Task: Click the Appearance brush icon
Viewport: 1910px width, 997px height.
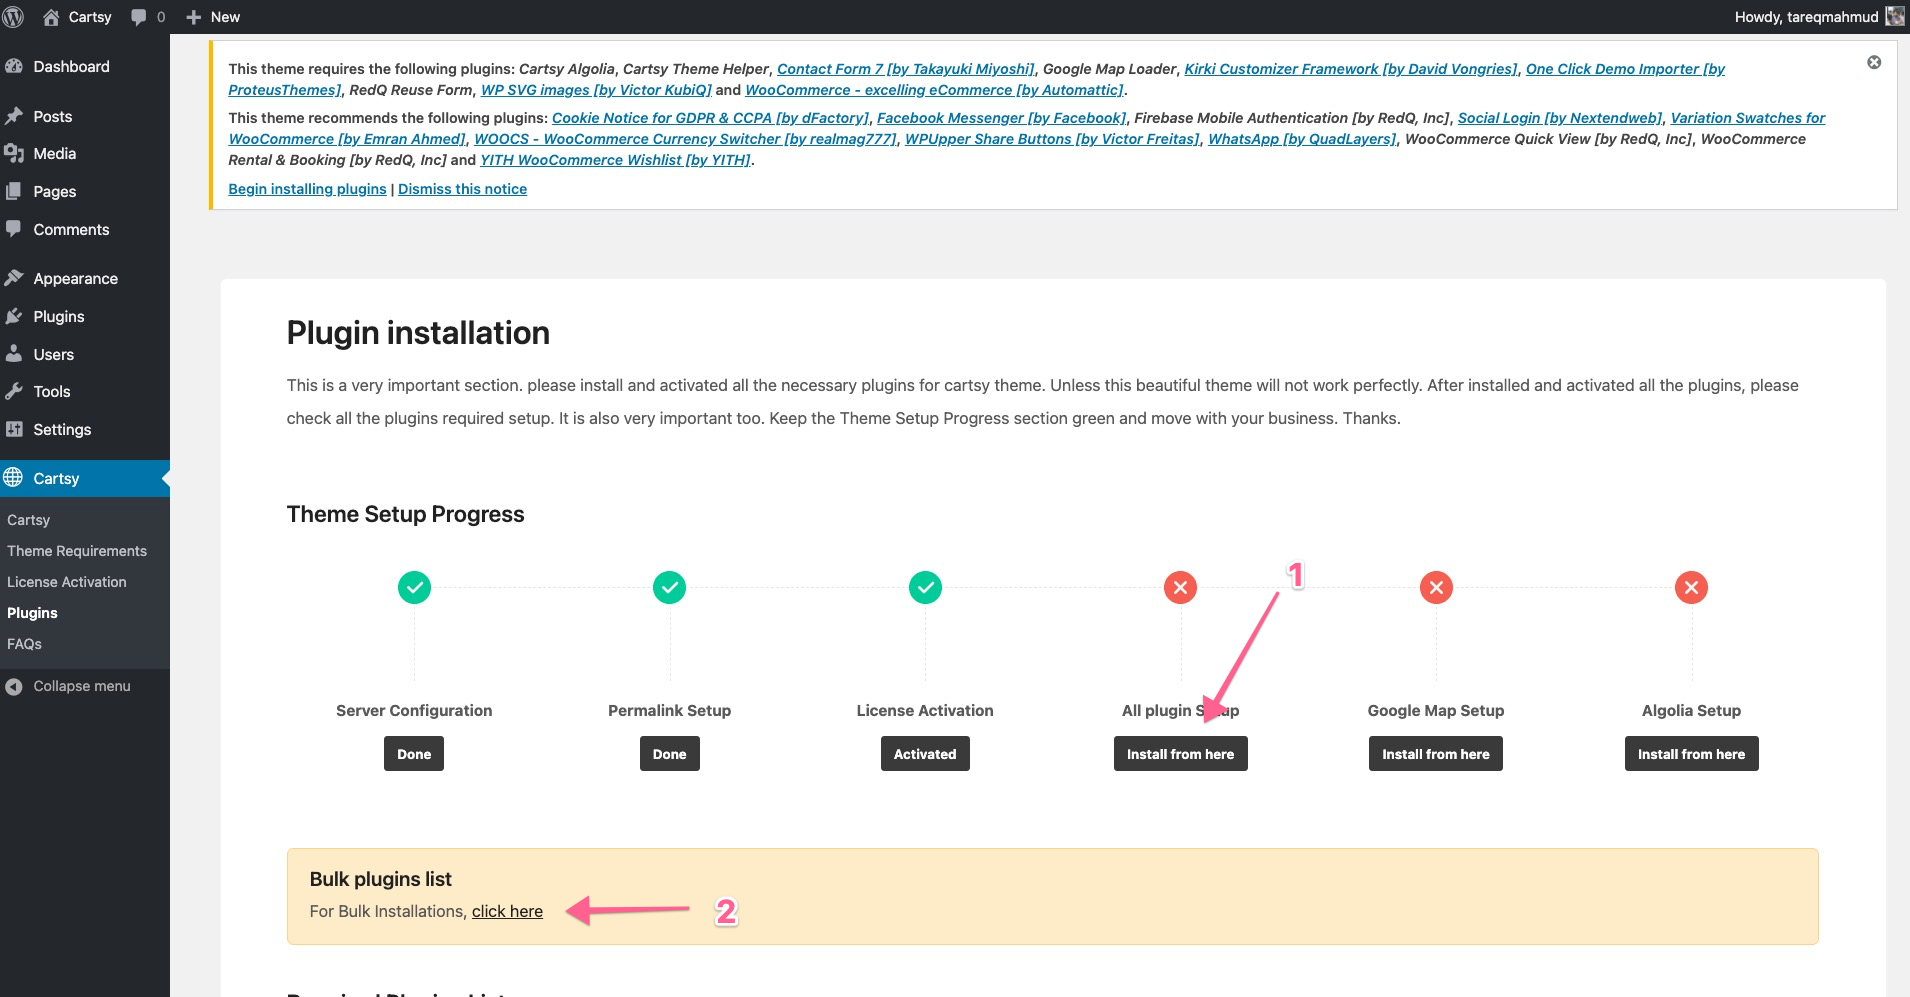Action: click(14, 278)
